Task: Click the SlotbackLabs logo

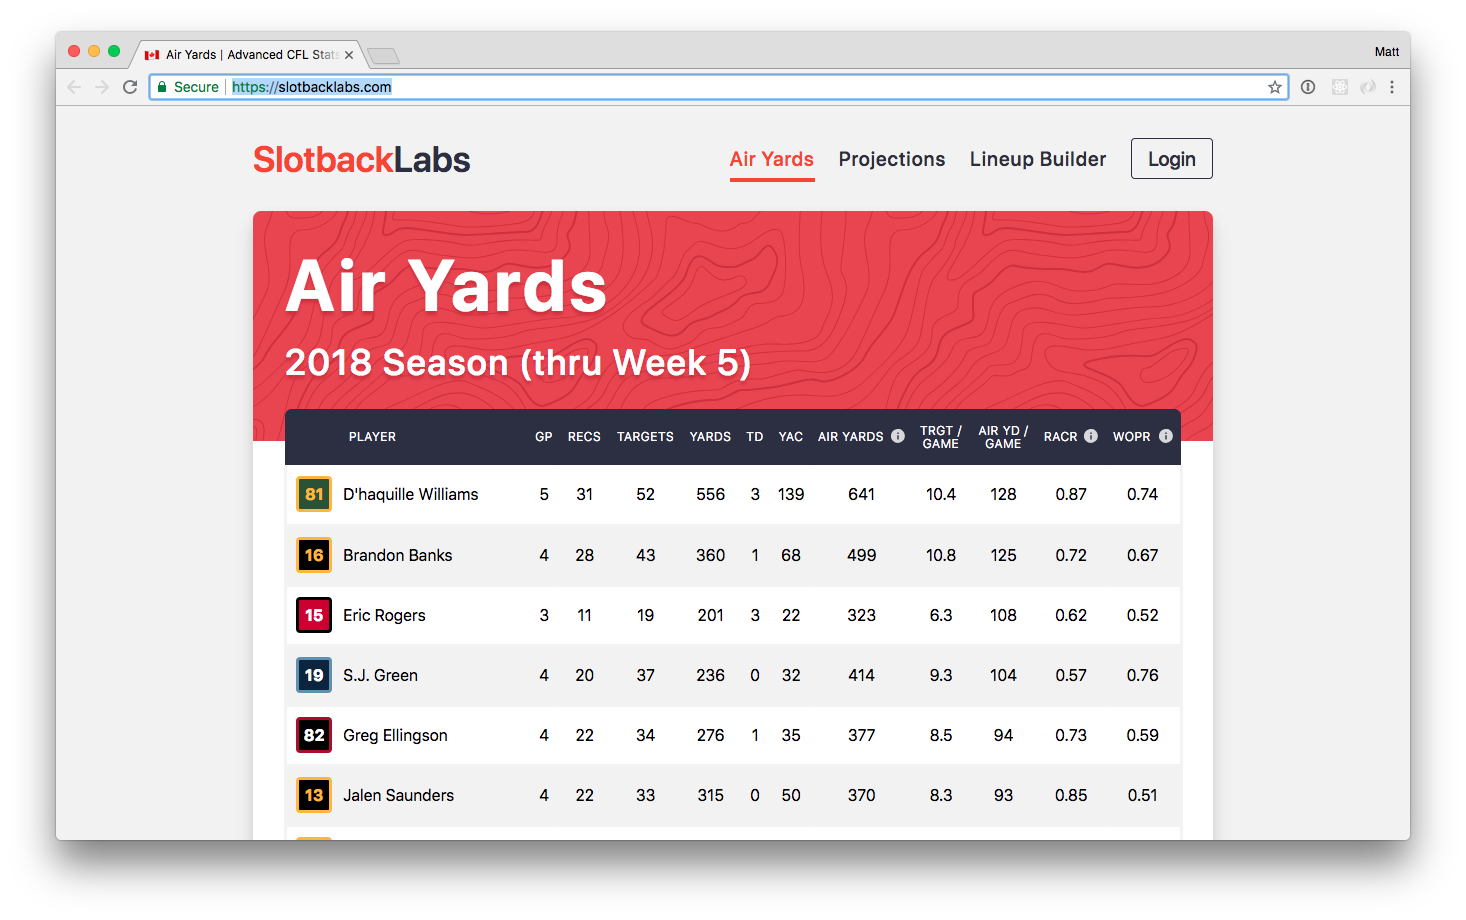Action: pos(361,160)
